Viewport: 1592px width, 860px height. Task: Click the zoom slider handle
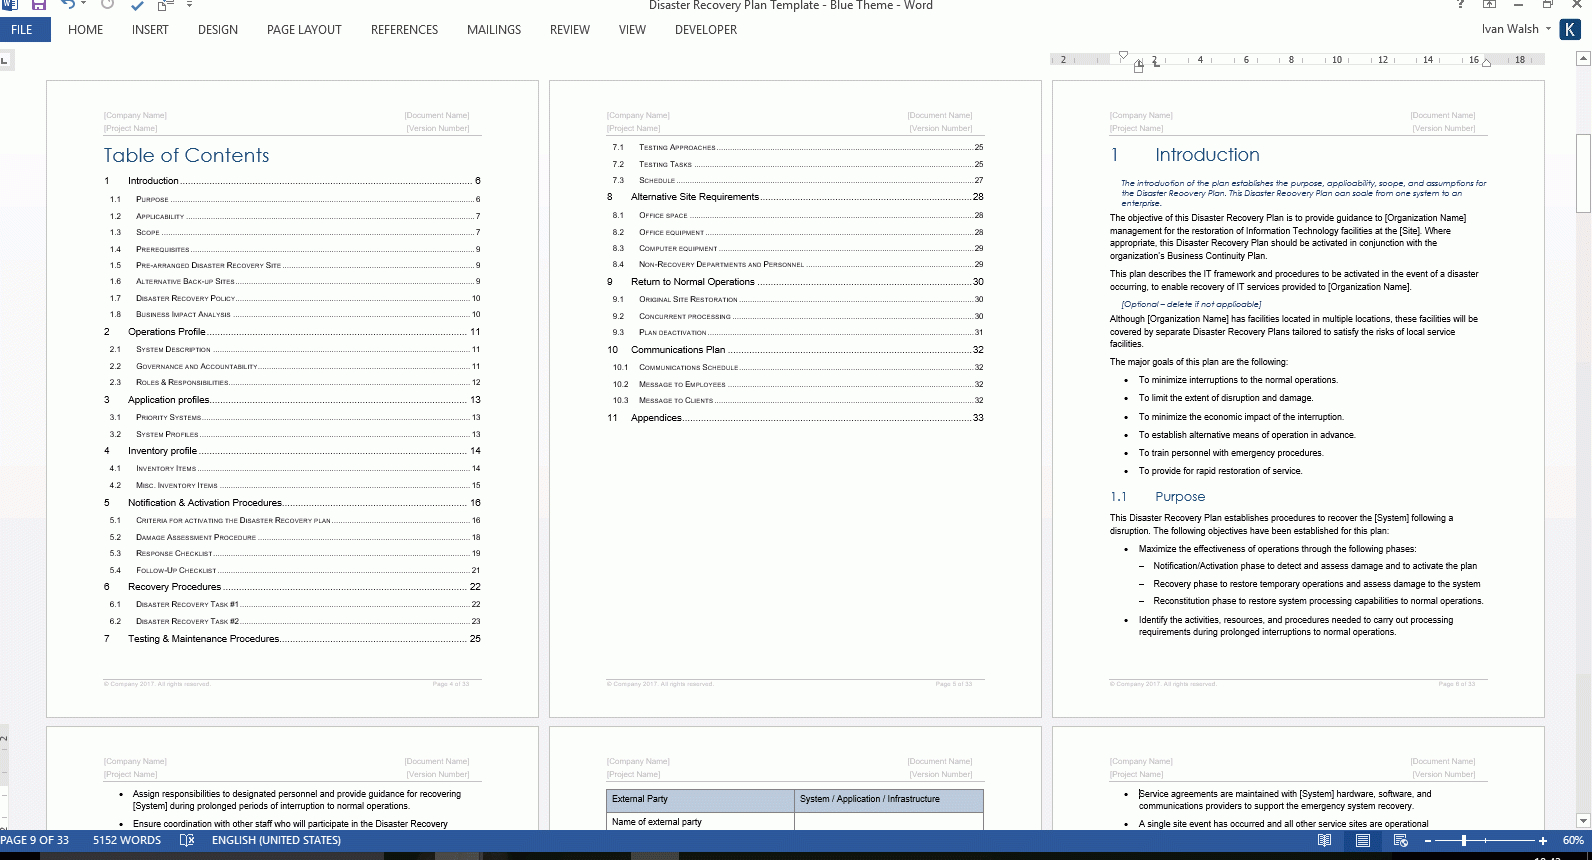pyautogui.click(x=1464, y=841)
